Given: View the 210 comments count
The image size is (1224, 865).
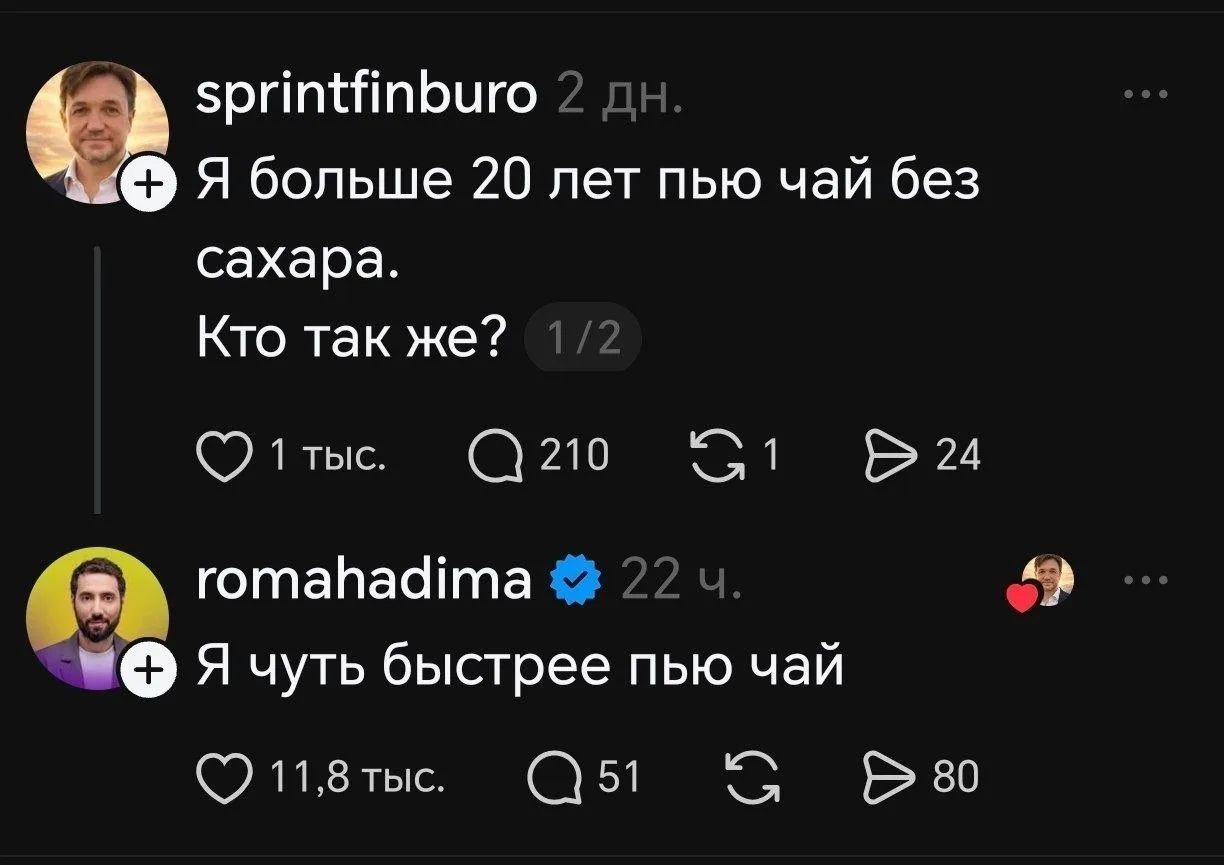Looking at the screenshot, I should 576,454.
